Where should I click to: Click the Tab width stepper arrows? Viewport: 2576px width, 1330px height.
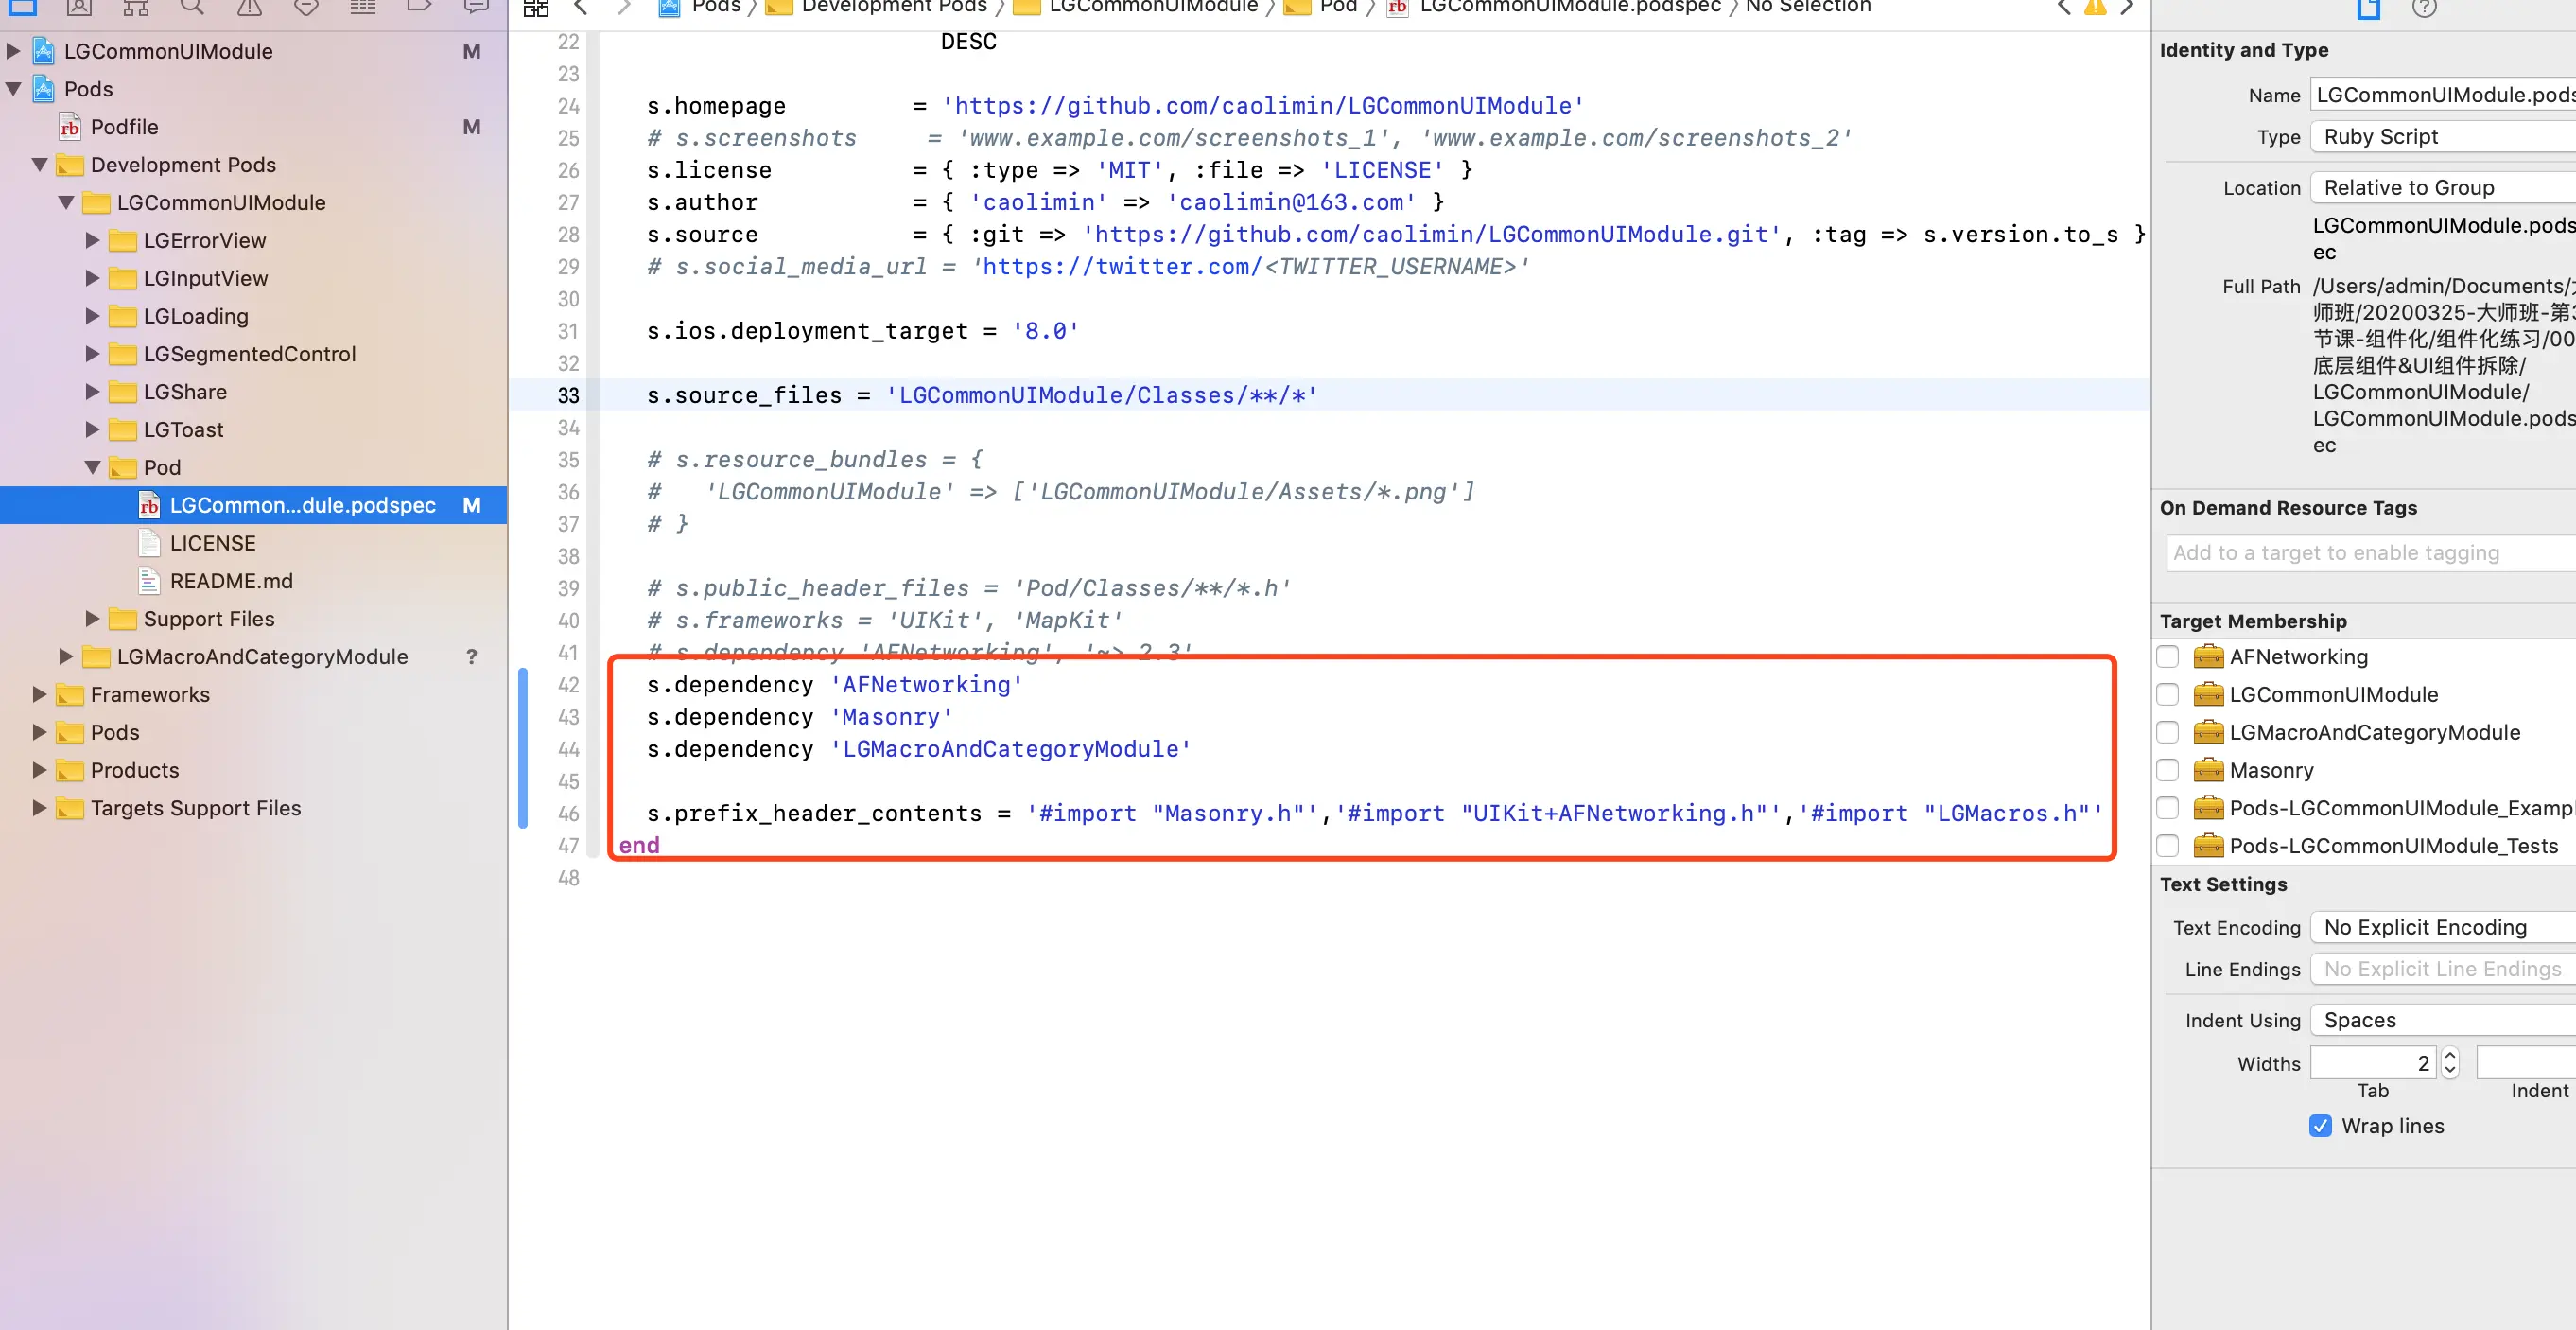coord(2450,1062)
